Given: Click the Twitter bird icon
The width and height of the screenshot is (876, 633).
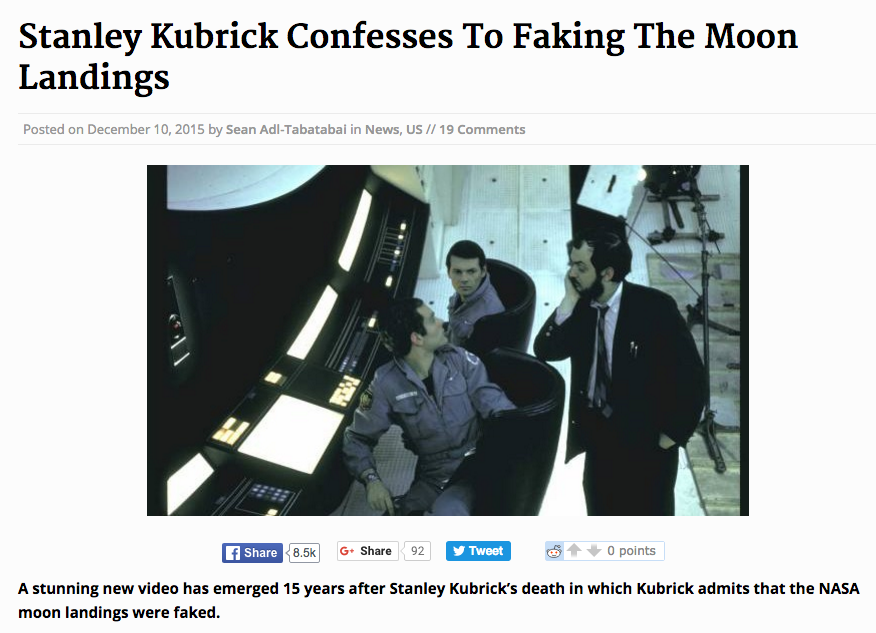Looking at the screenshot, I should pos(459,551).
